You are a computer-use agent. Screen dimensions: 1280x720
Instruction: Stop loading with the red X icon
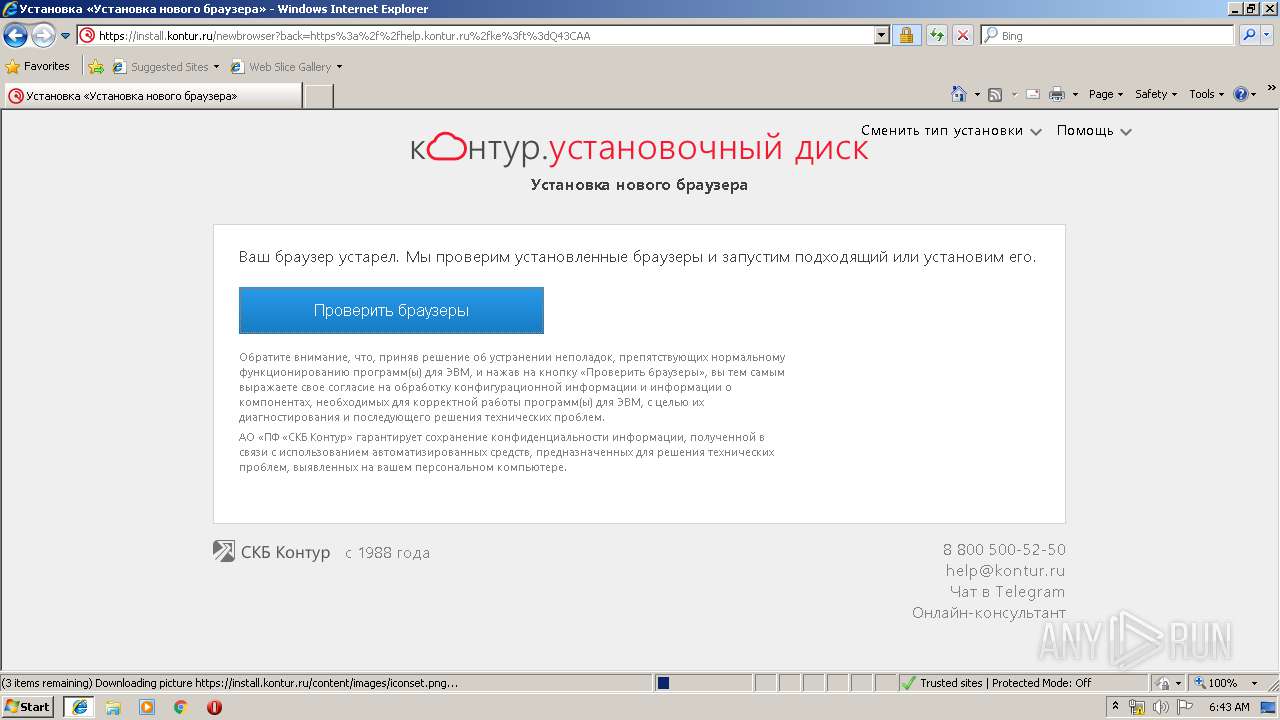point(962,35)
